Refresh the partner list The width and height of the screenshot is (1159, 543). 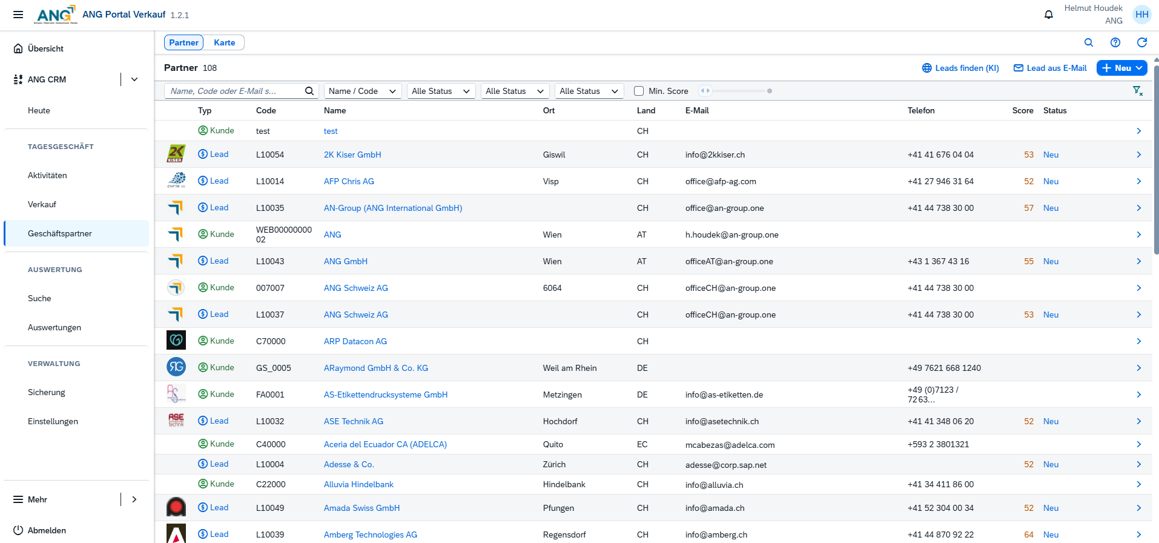point(1142,43)
